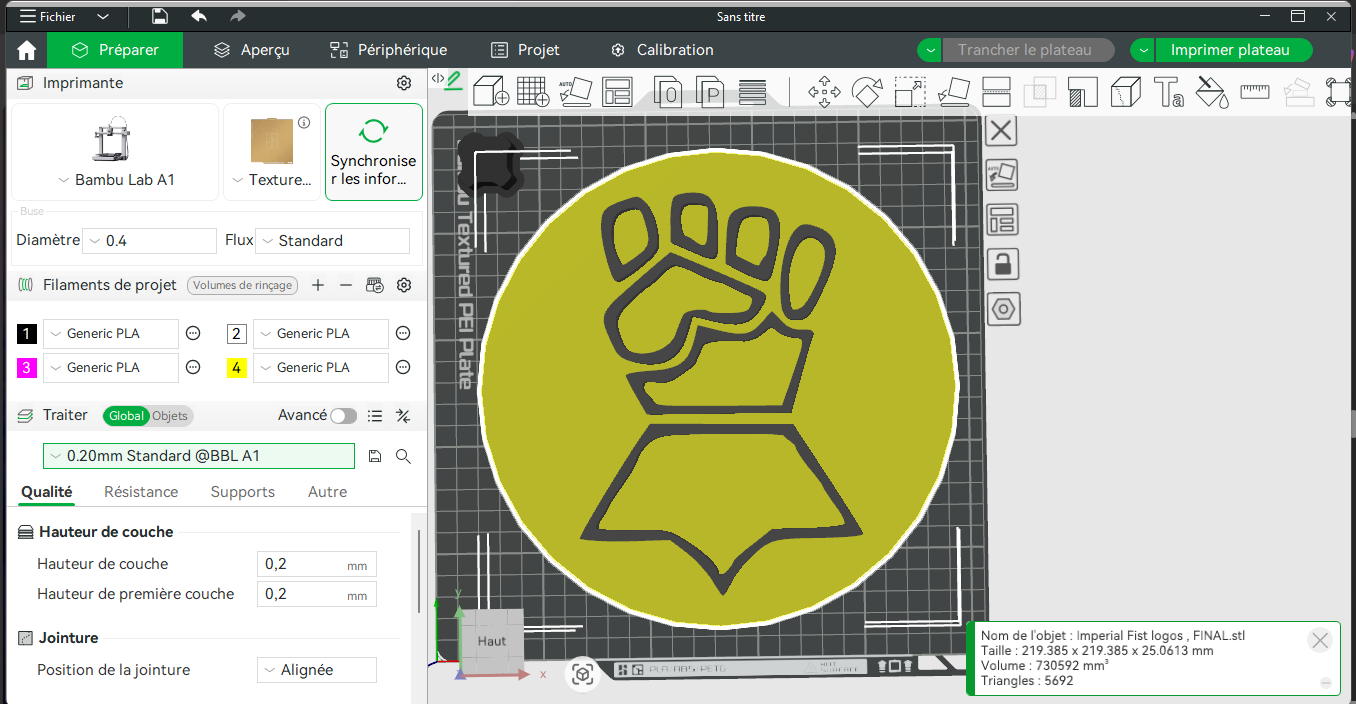Switch process scope to Global

(x=127, y=416)
